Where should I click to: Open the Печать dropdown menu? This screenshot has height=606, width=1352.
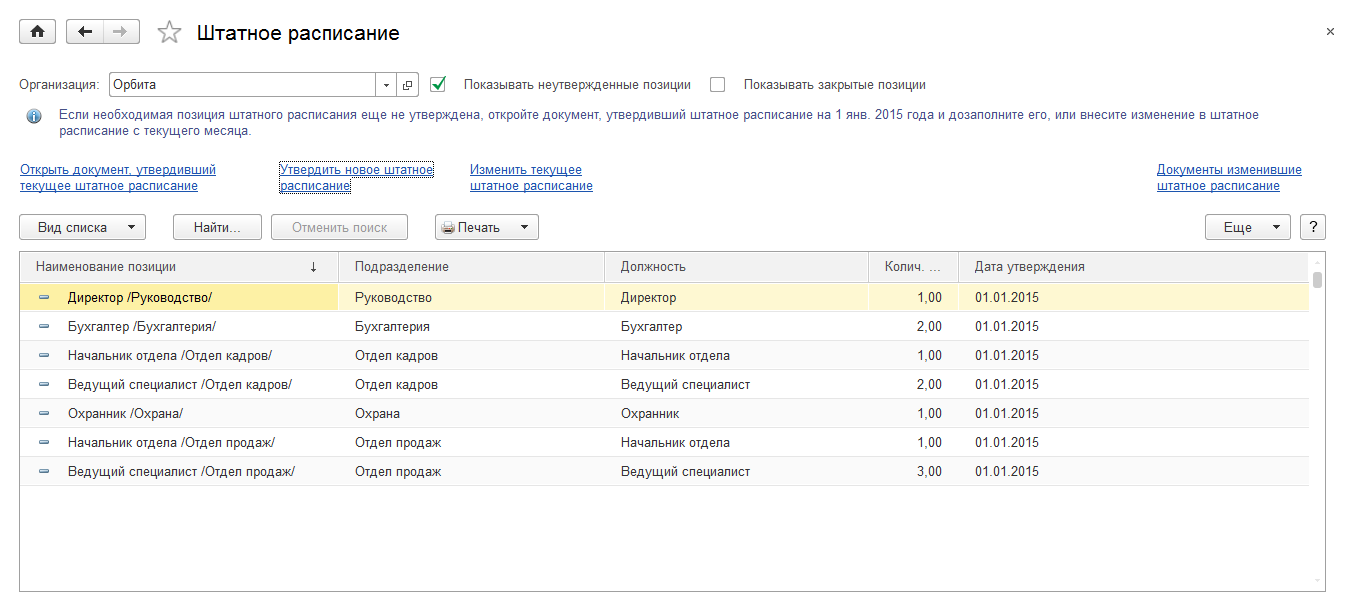(x=486, y=227)
